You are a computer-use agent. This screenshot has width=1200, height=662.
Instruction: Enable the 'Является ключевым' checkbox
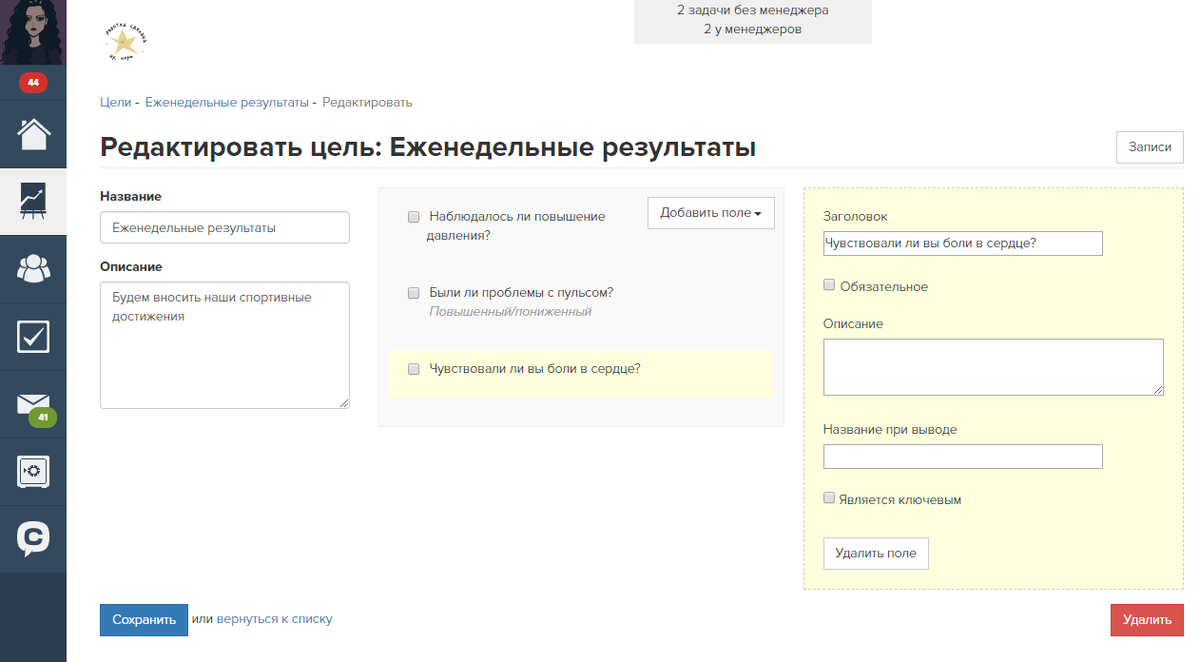[829, 498]
